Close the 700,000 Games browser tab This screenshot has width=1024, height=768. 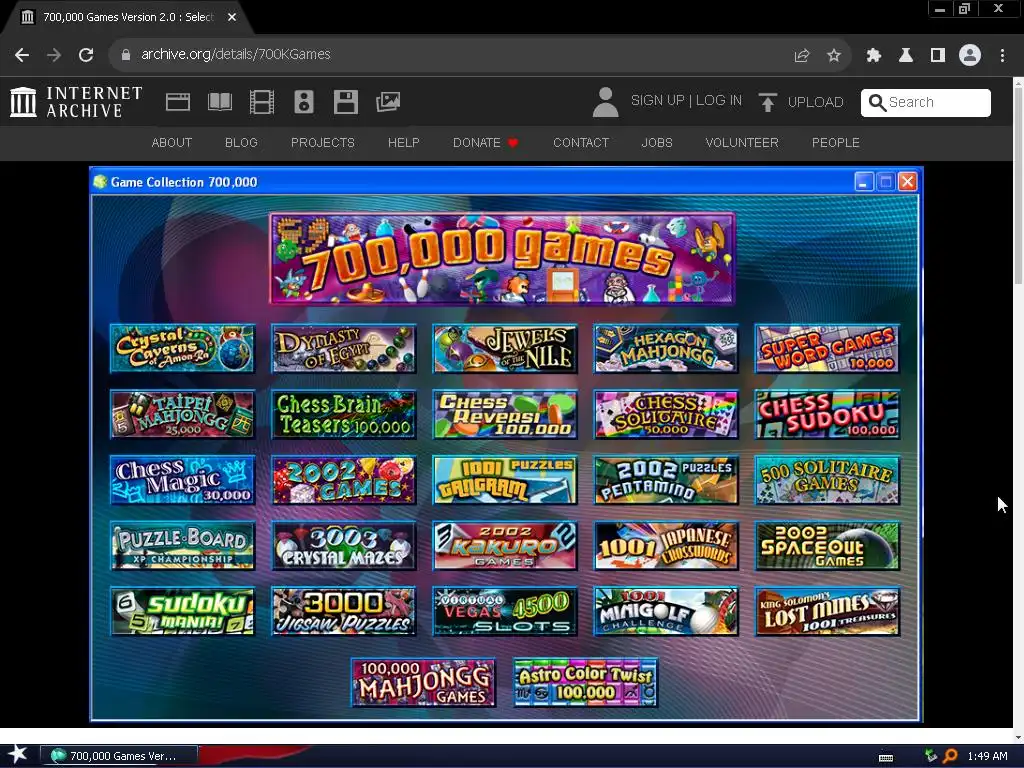click(232, 17)
